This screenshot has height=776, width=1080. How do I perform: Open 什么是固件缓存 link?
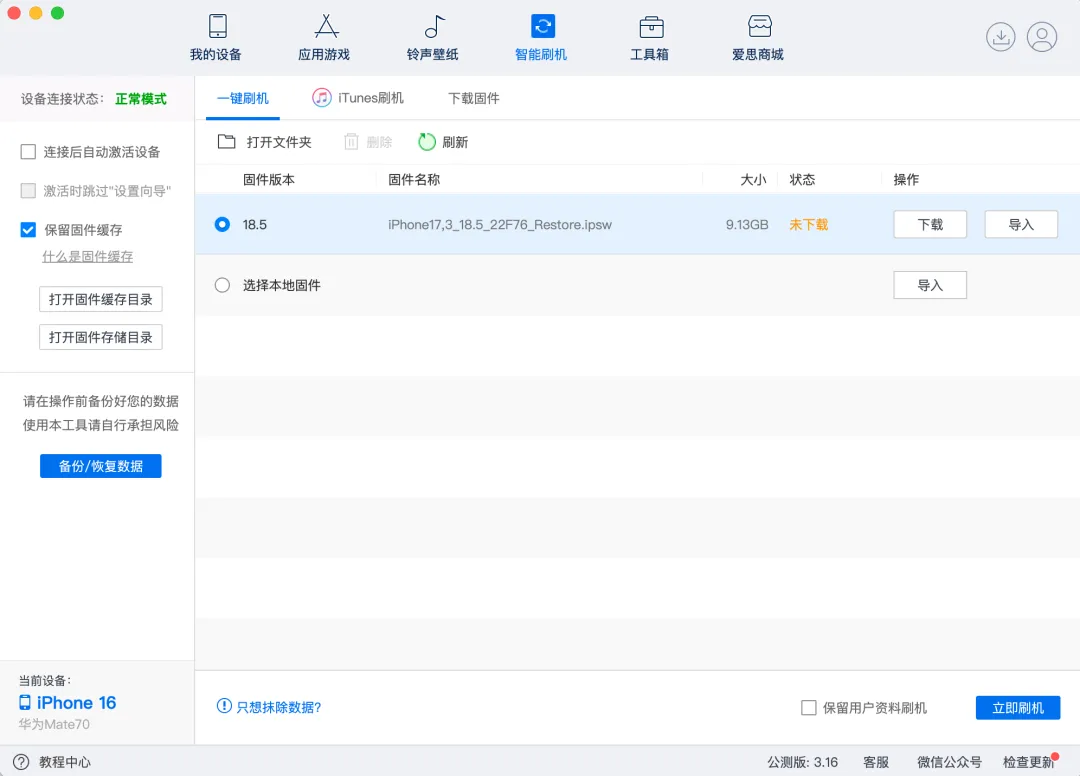tap(87, 257)
